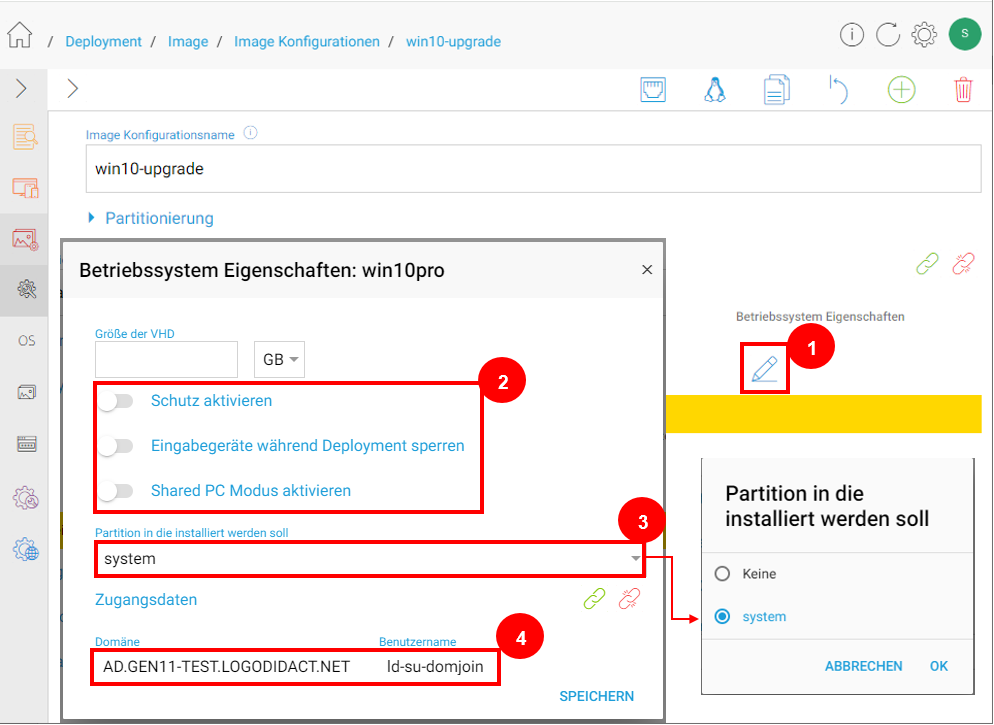The image size is (994, 725).
Task: Edit the Image Konfigurationsname field
Action: coord(533,169)
